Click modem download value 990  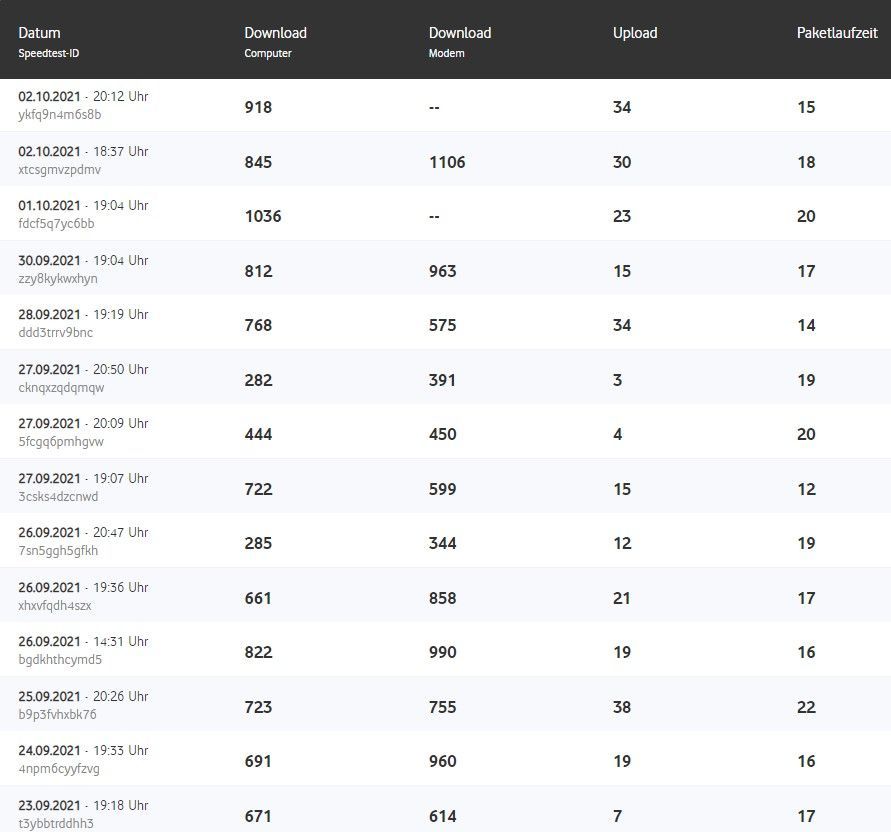[x=443, y=652]
